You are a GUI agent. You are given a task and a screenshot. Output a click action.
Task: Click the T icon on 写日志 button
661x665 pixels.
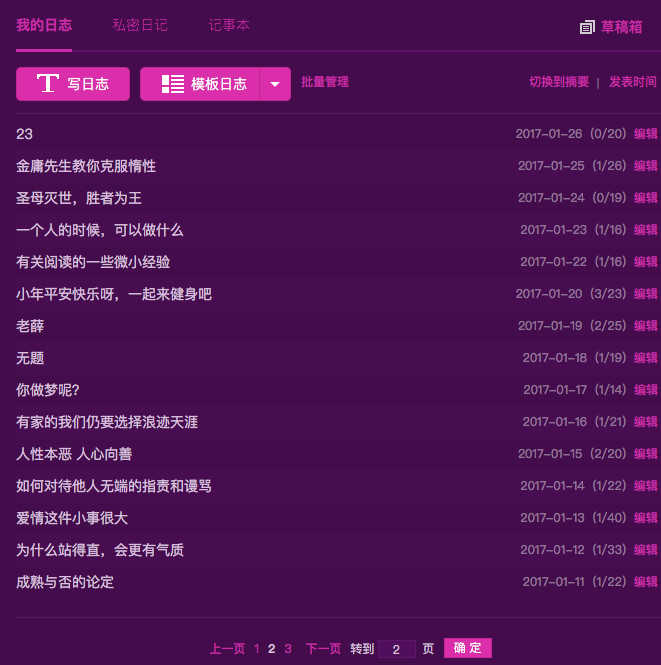pos(47,84)
